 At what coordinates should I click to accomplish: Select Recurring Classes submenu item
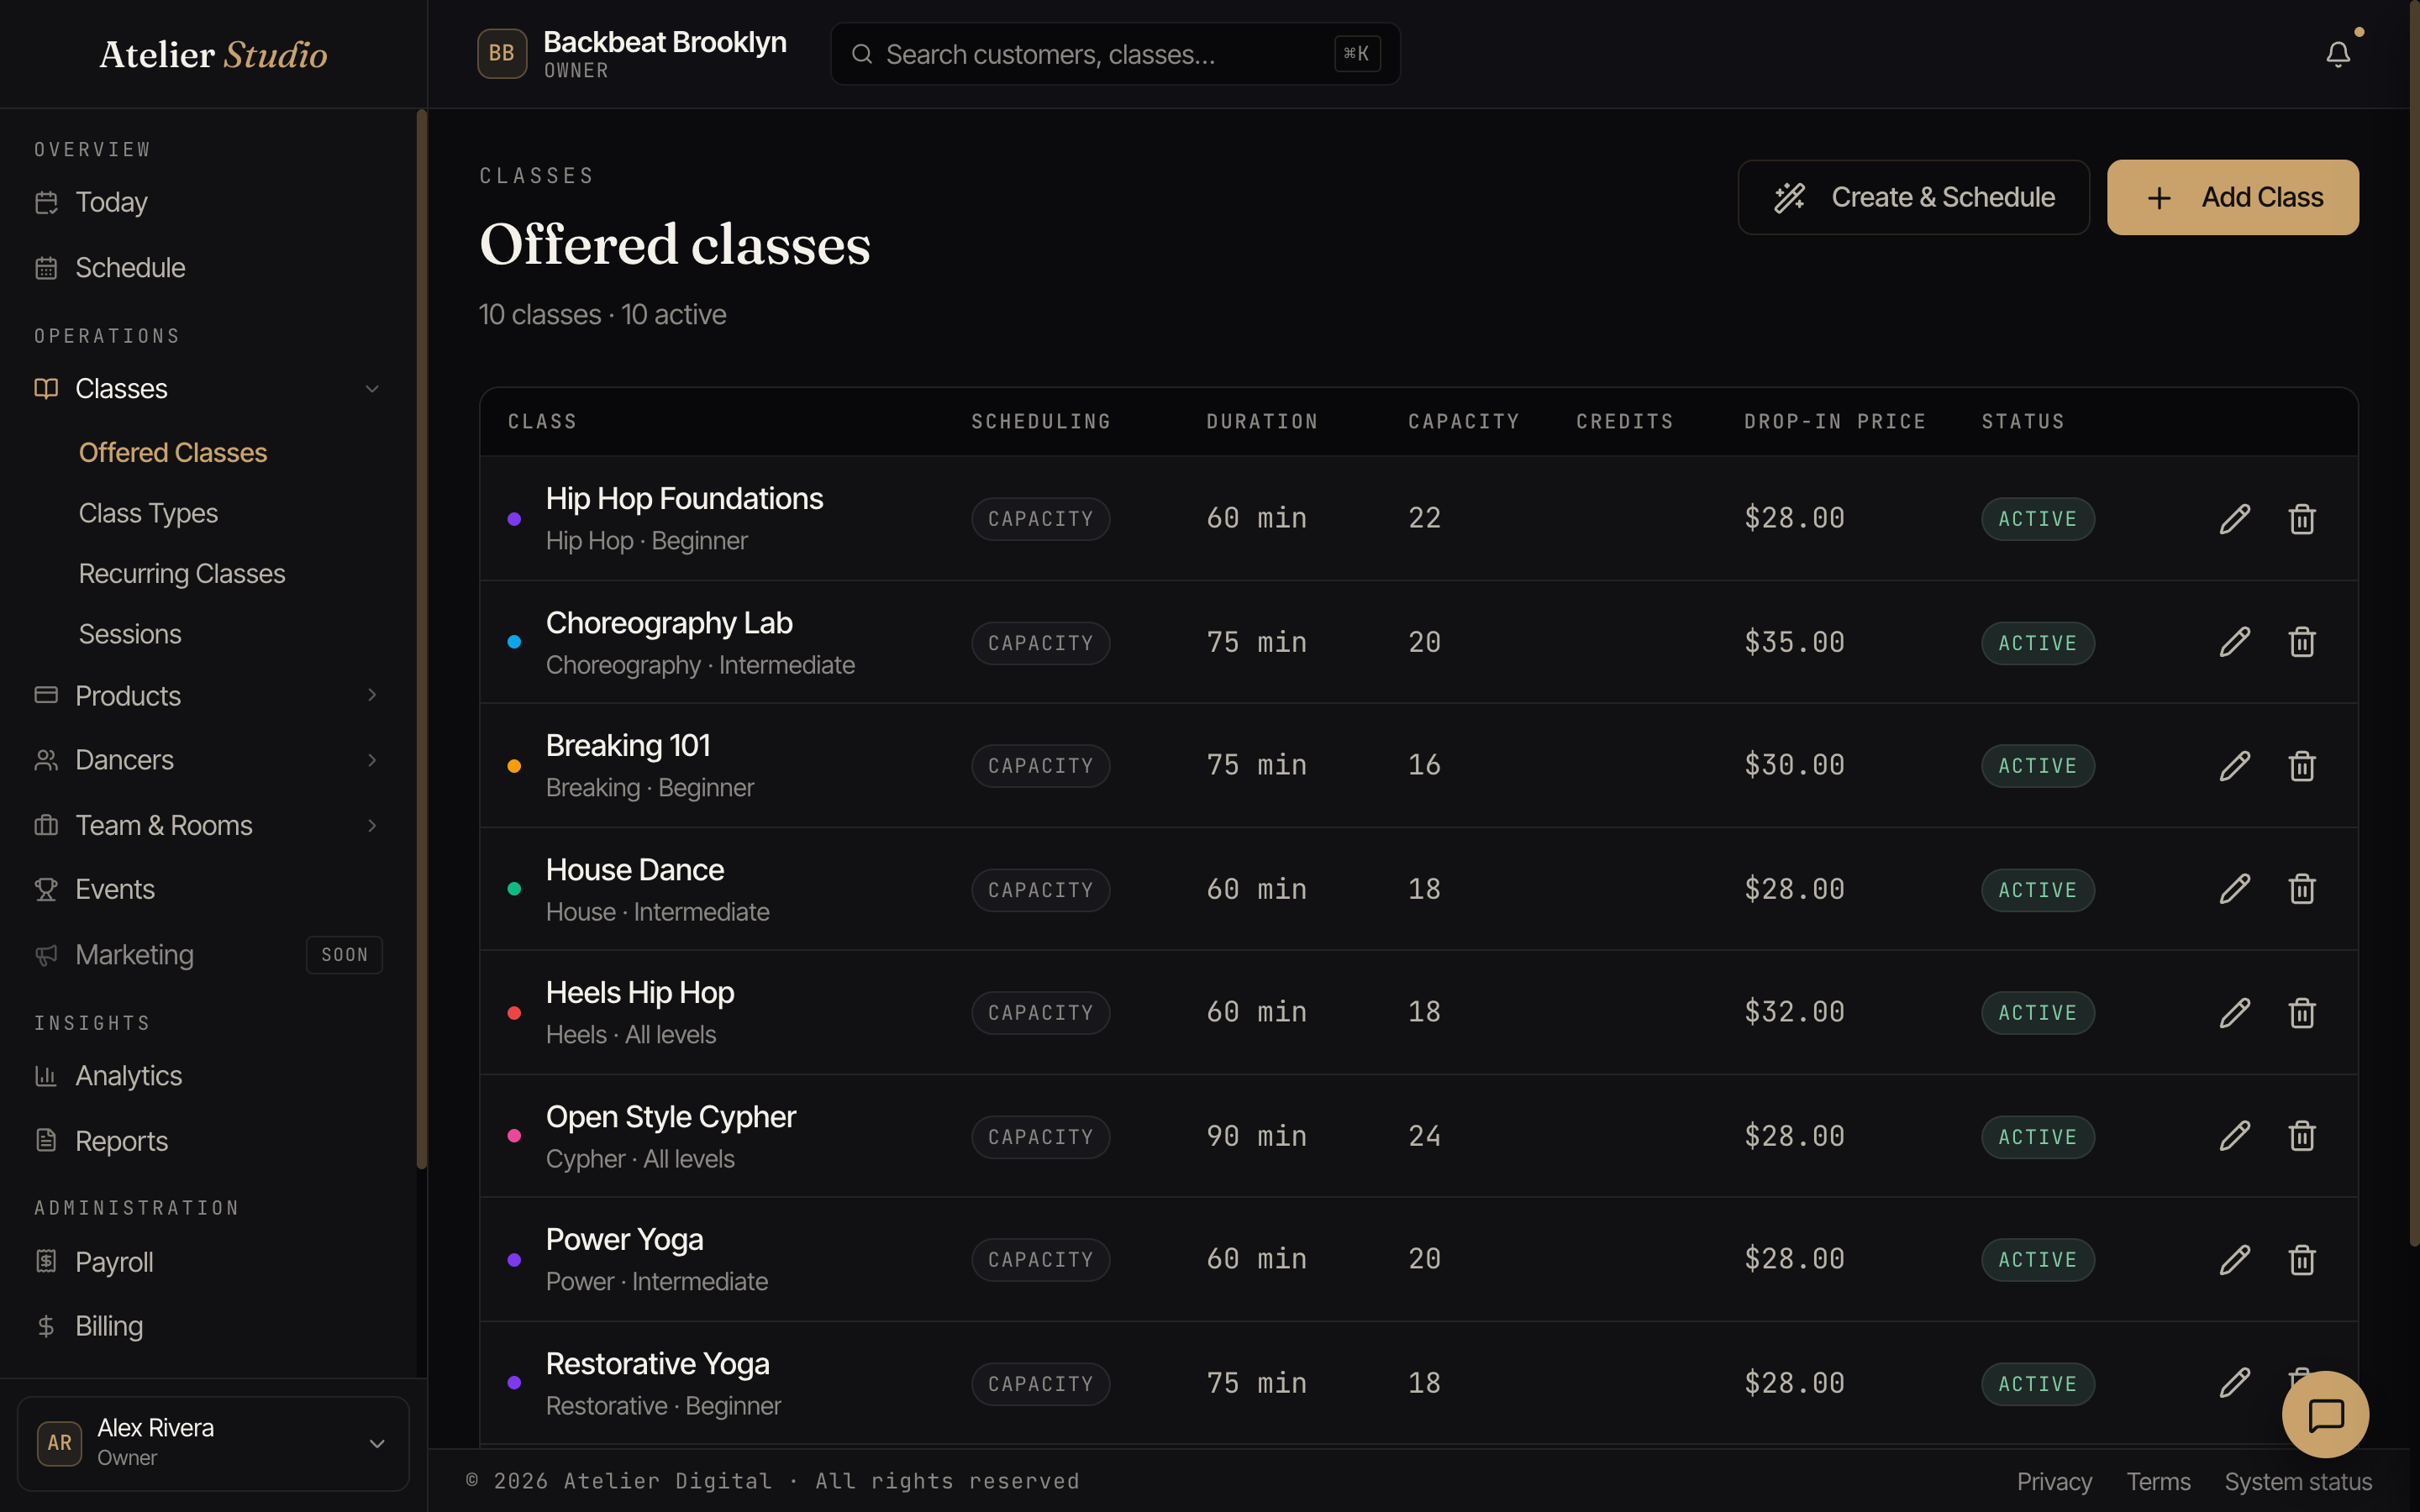coord(182,574)
